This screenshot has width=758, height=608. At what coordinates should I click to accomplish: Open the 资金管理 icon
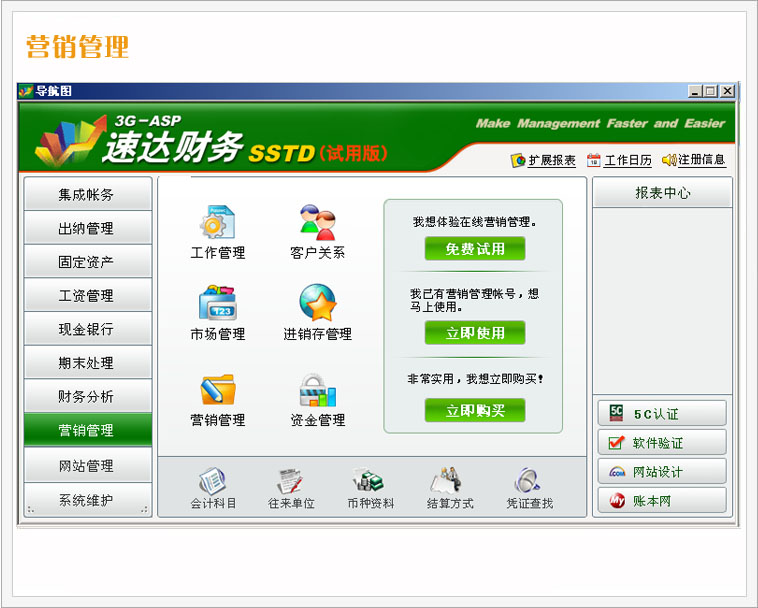click(318, 390)
